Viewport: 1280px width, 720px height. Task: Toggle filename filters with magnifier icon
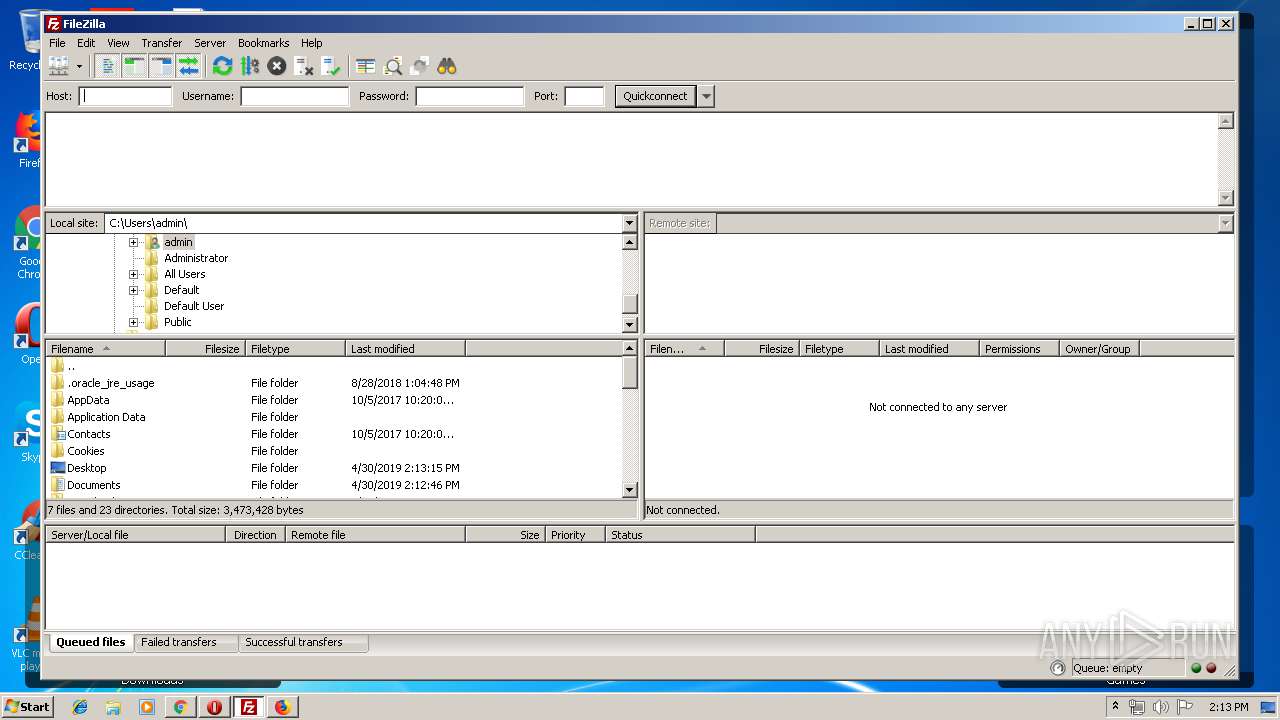[x=393, y=66]
